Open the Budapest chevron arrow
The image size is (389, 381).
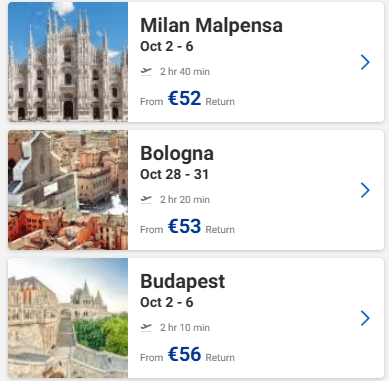[x=365, y=318]
